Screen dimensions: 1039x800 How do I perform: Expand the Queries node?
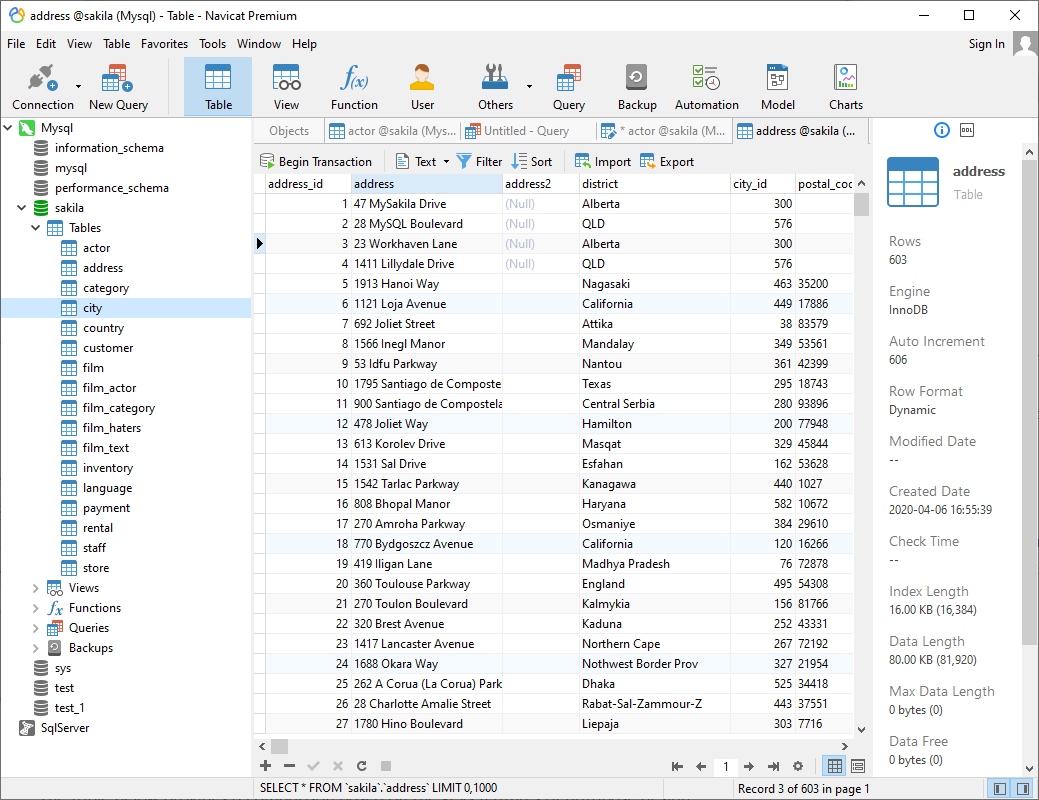[x=36, y=628]
